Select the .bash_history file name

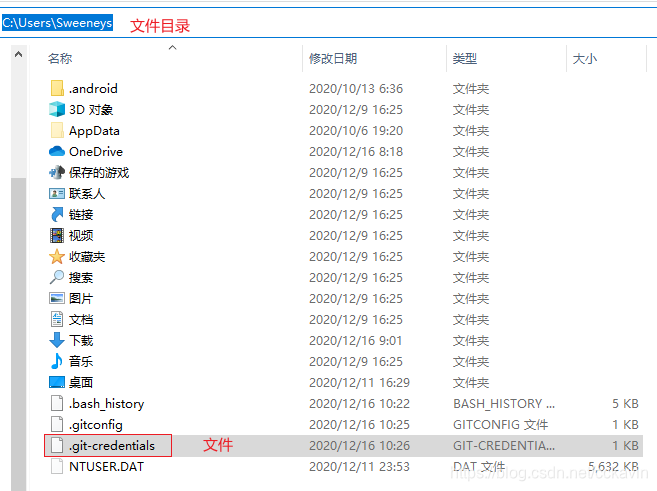coord(106,403)
